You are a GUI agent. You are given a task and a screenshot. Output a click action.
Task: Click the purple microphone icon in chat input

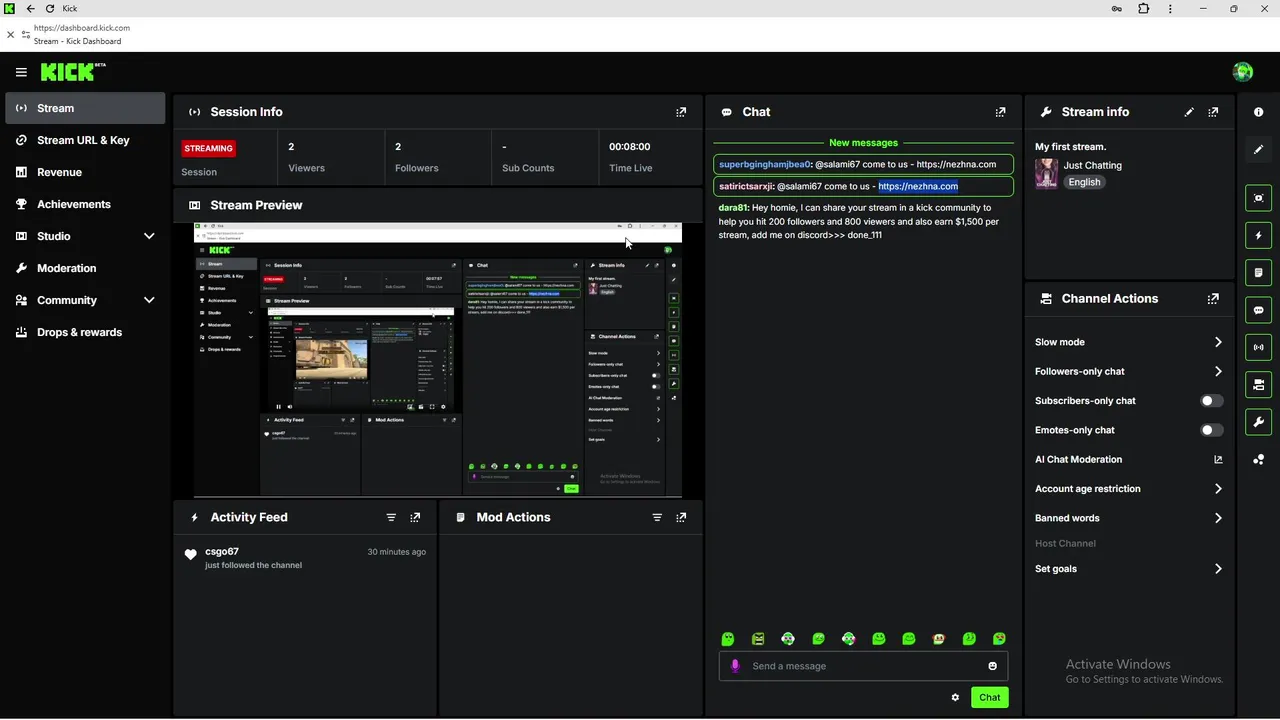tap(735, 666)
